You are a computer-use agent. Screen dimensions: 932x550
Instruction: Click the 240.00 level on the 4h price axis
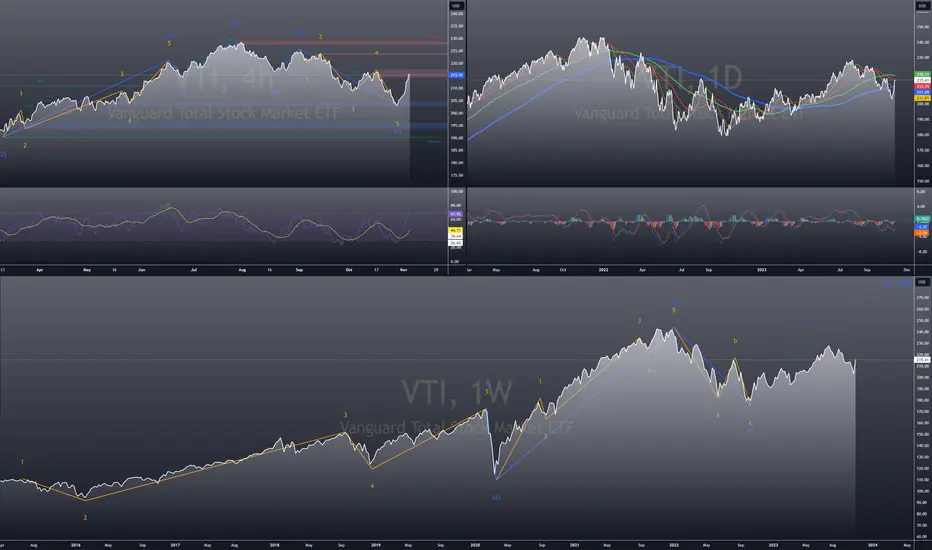(456, 13)
